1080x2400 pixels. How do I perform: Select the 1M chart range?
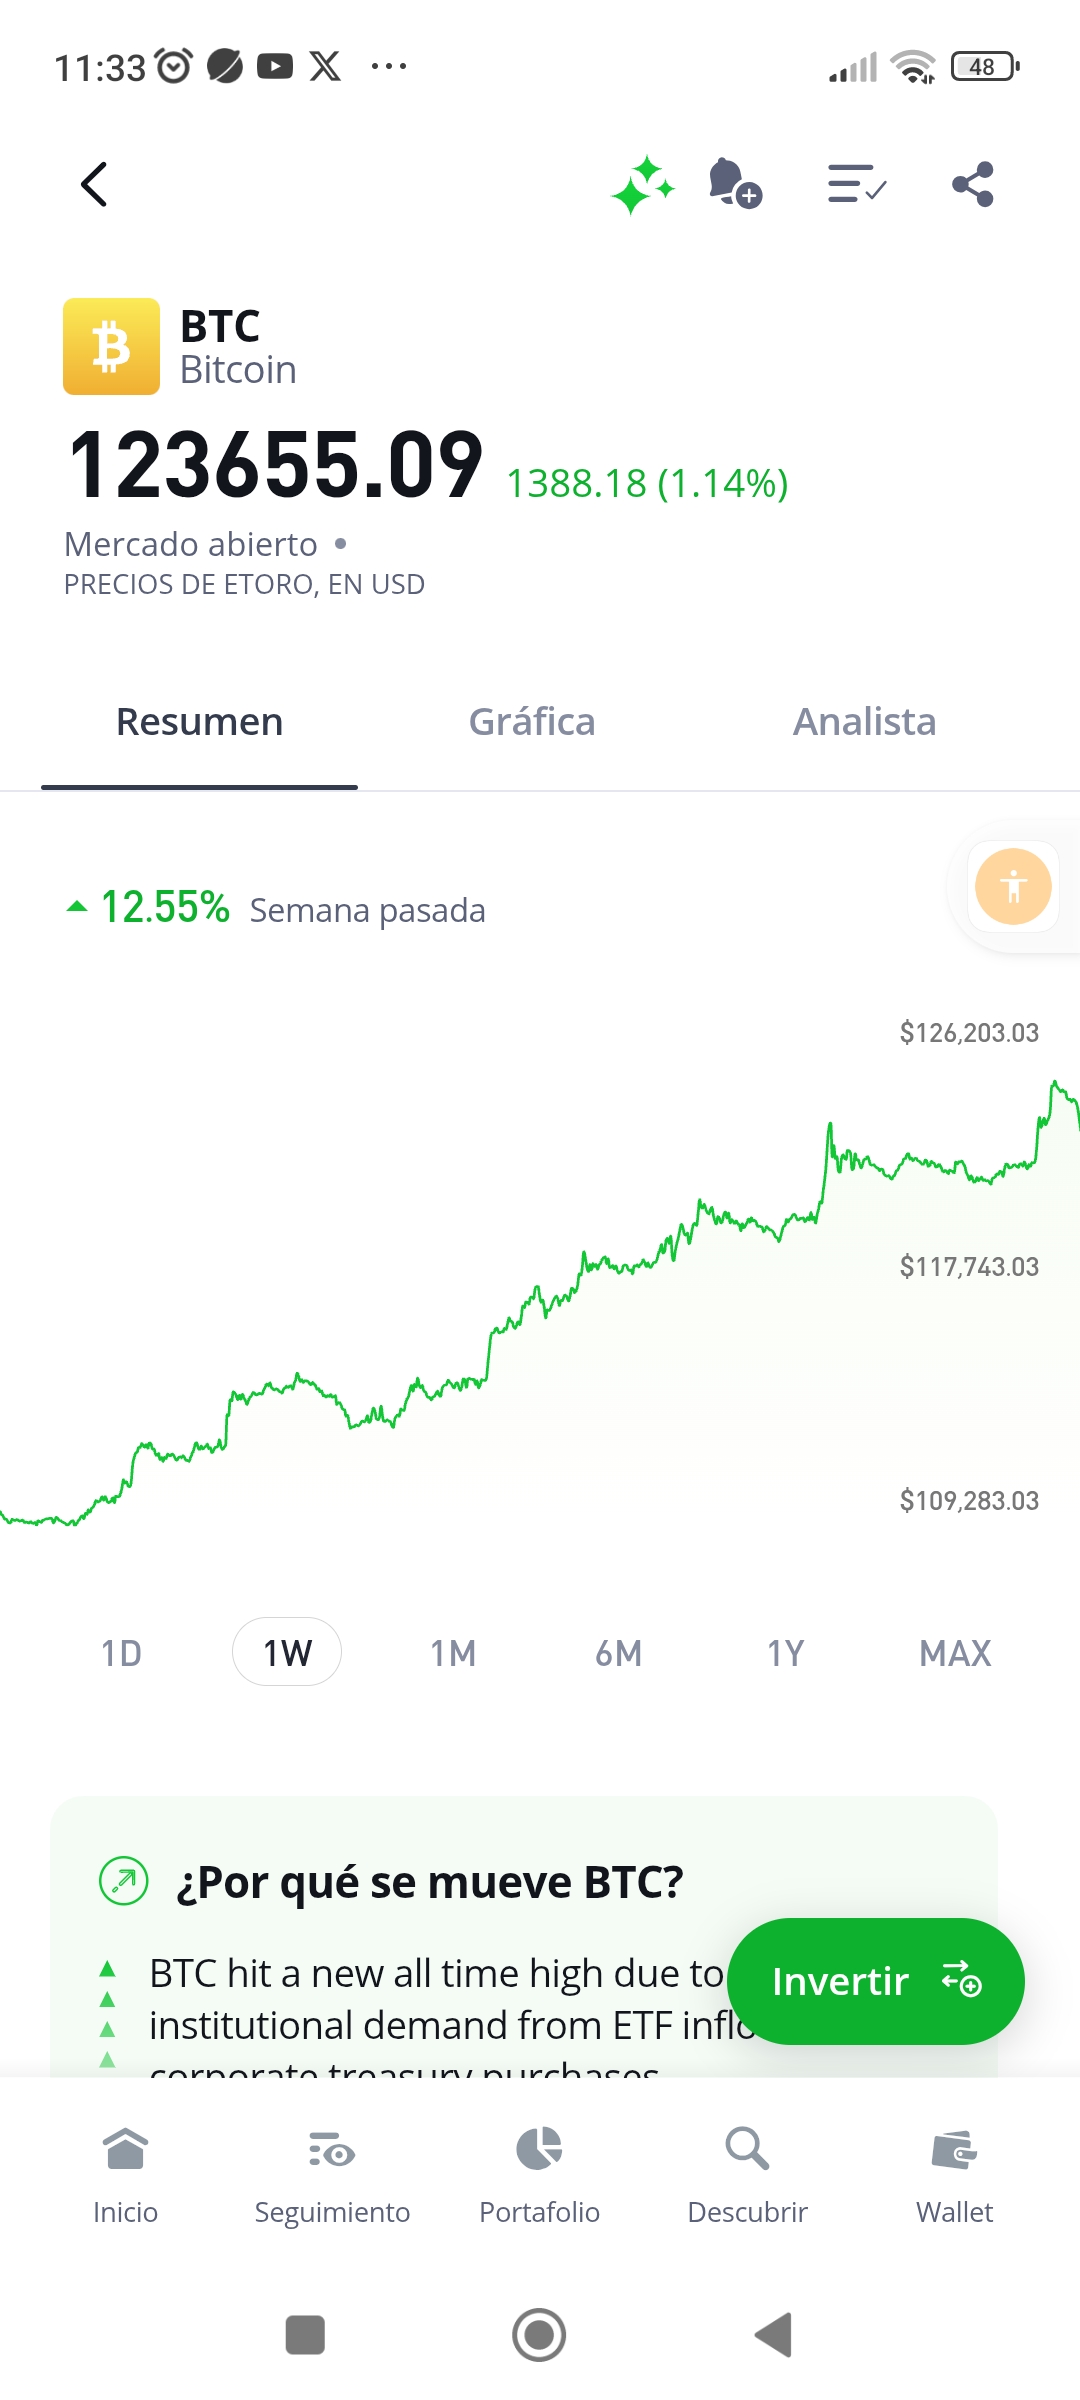pos(453,1653)
